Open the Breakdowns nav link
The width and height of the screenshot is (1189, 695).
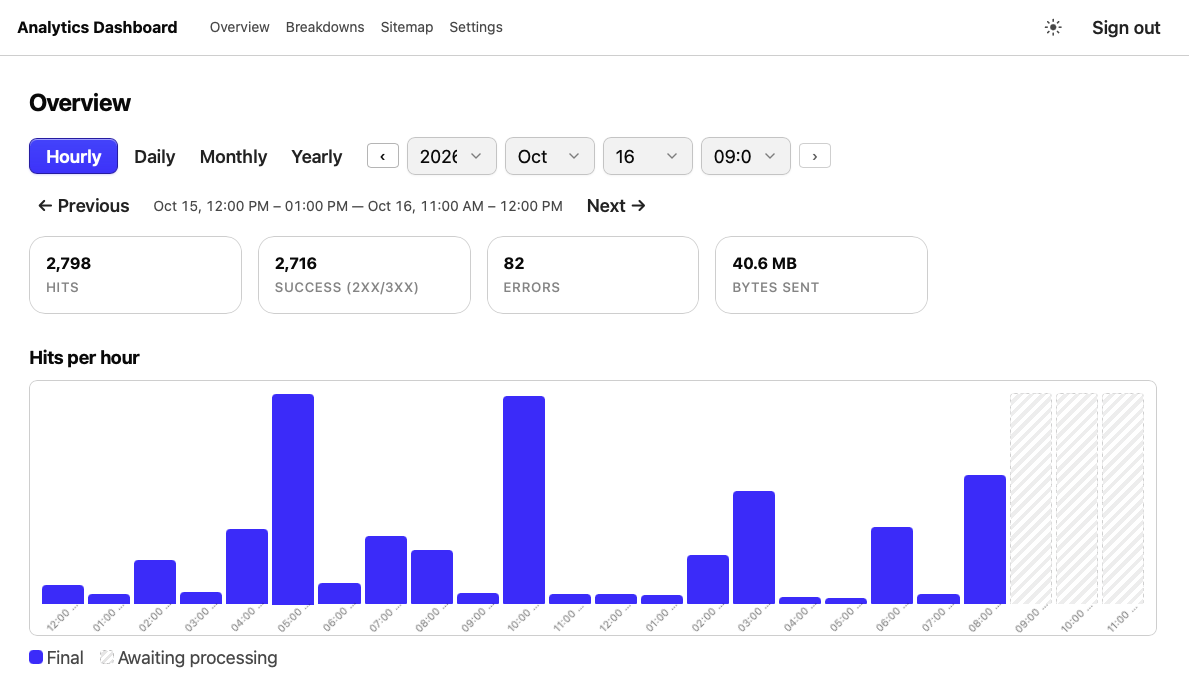[325, 27]
